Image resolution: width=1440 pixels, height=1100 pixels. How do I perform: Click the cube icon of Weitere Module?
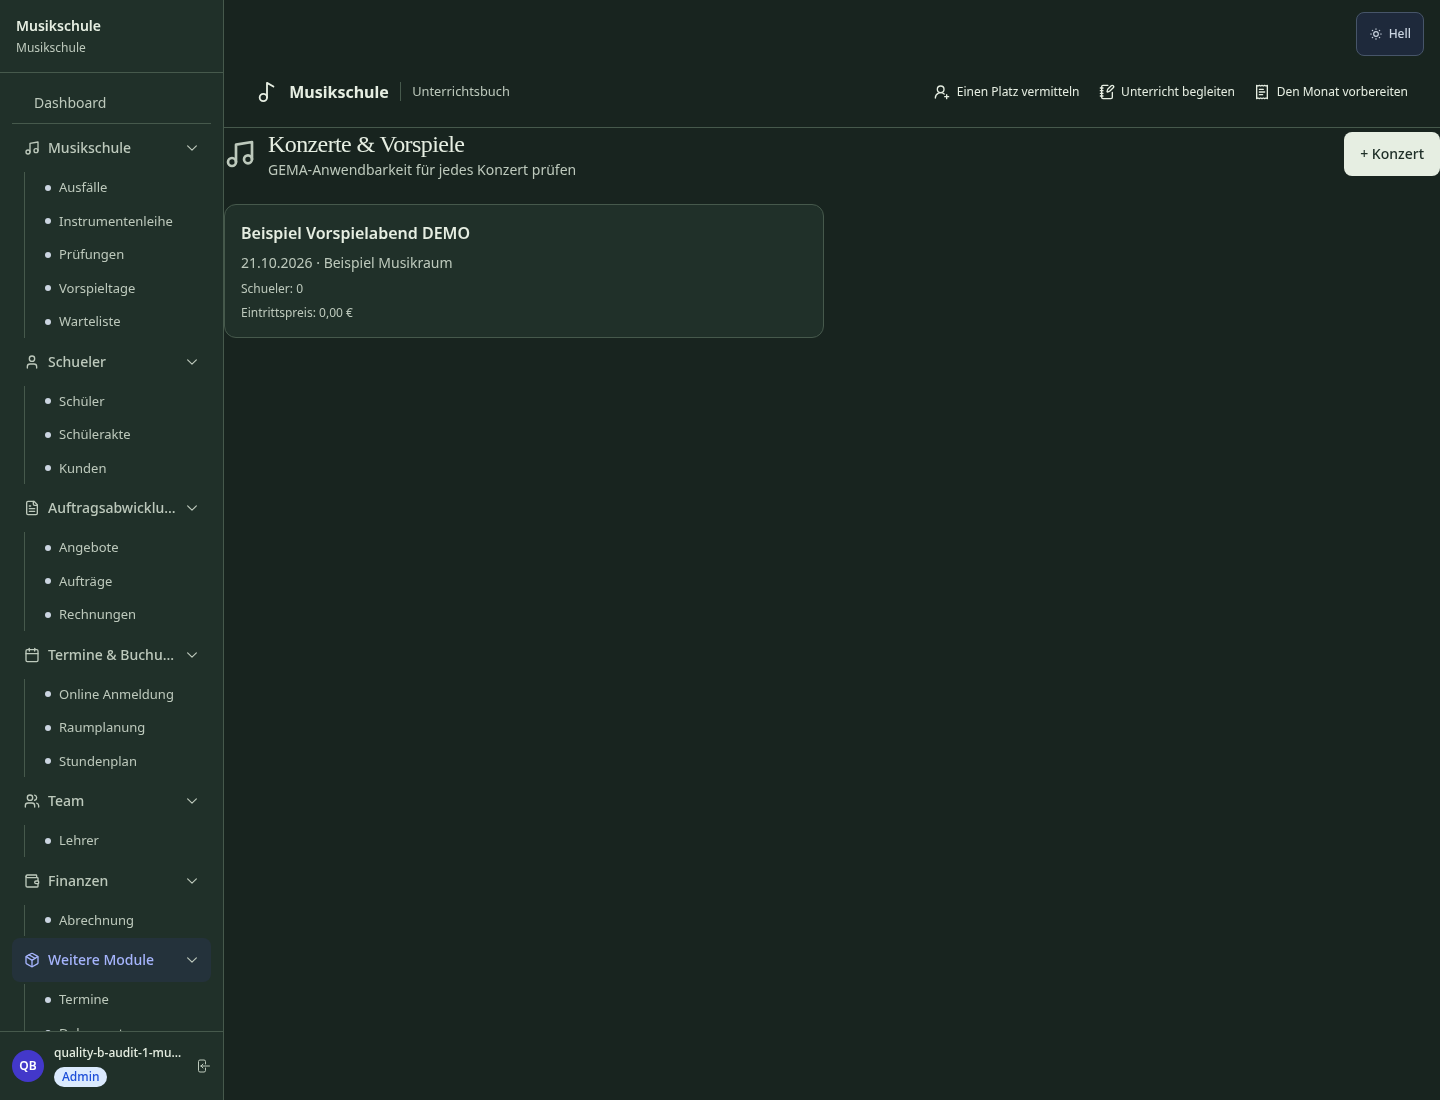coord(32,960)
